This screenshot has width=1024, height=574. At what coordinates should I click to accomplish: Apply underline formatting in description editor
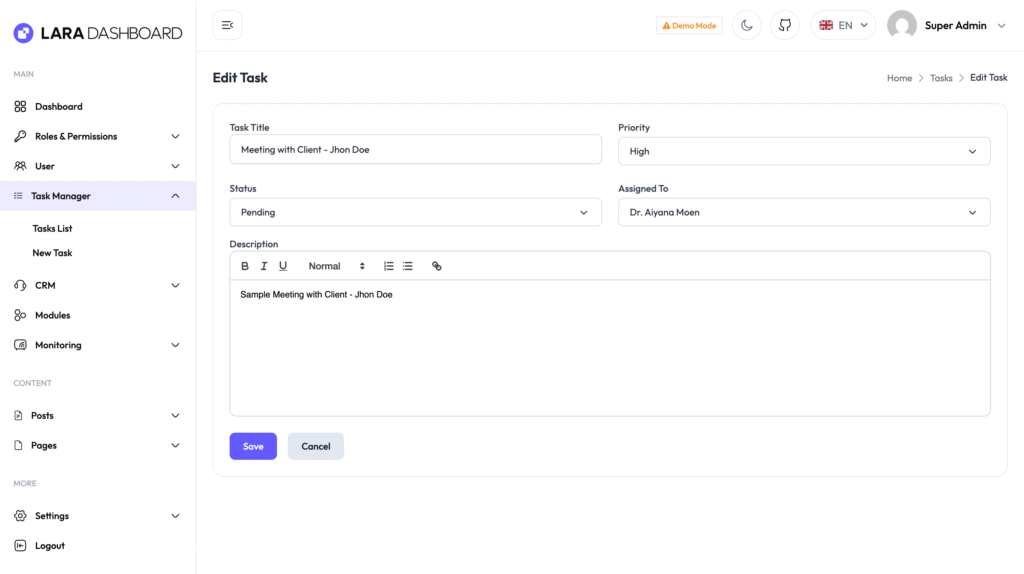point(283,266)
